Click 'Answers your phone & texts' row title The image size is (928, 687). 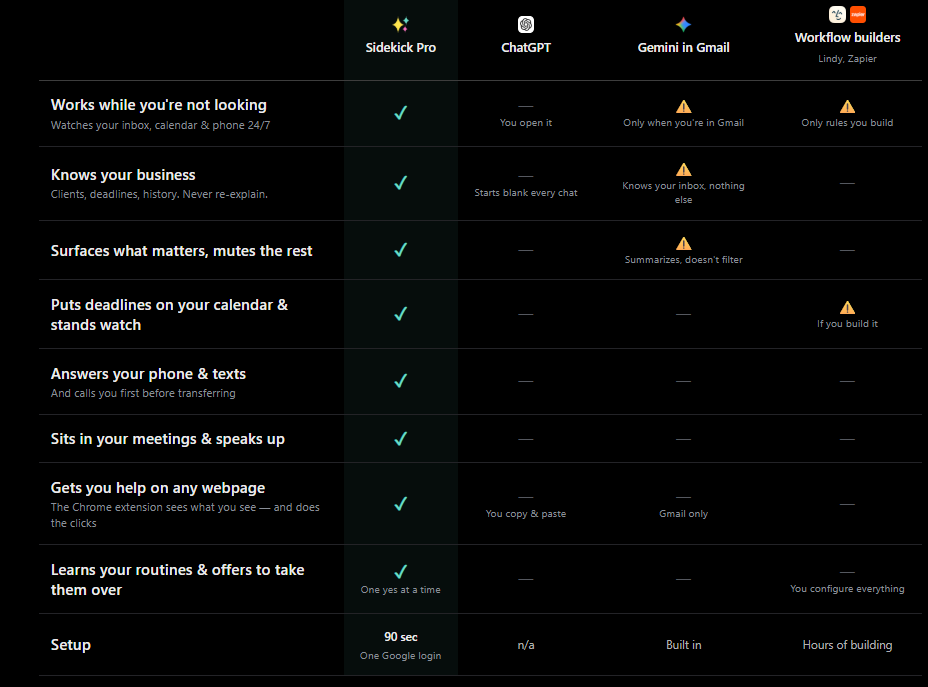tap(148, 374)
